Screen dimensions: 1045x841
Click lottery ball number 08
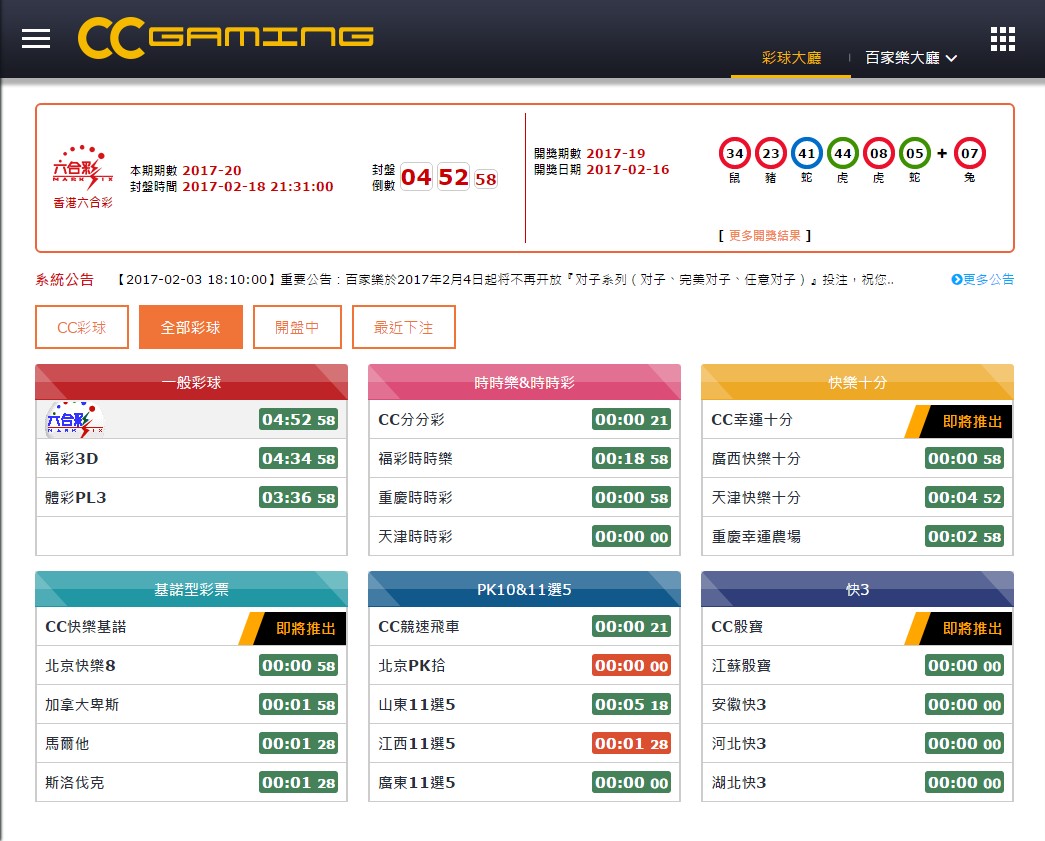click(x=878, y=153)
